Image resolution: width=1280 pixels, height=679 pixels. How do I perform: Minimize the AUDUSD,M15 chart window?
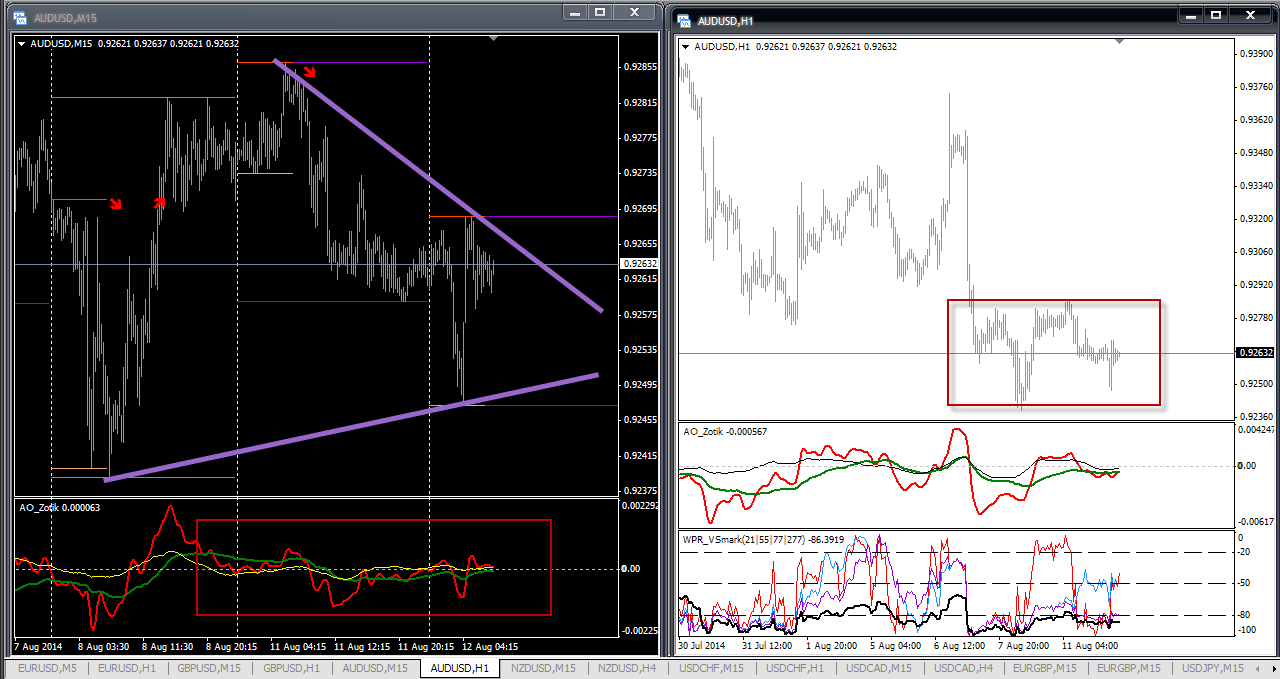pos(576,13)
